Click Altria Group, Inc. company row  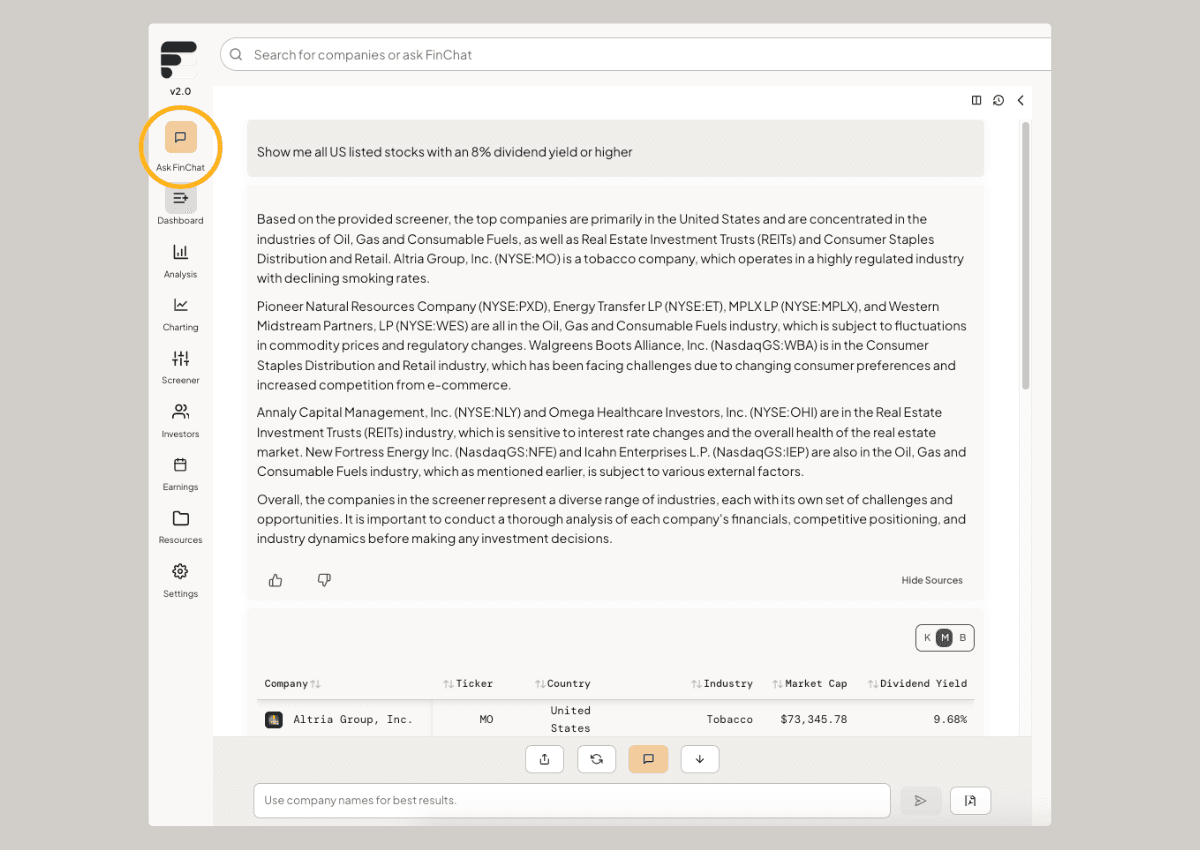pos(352,719)
